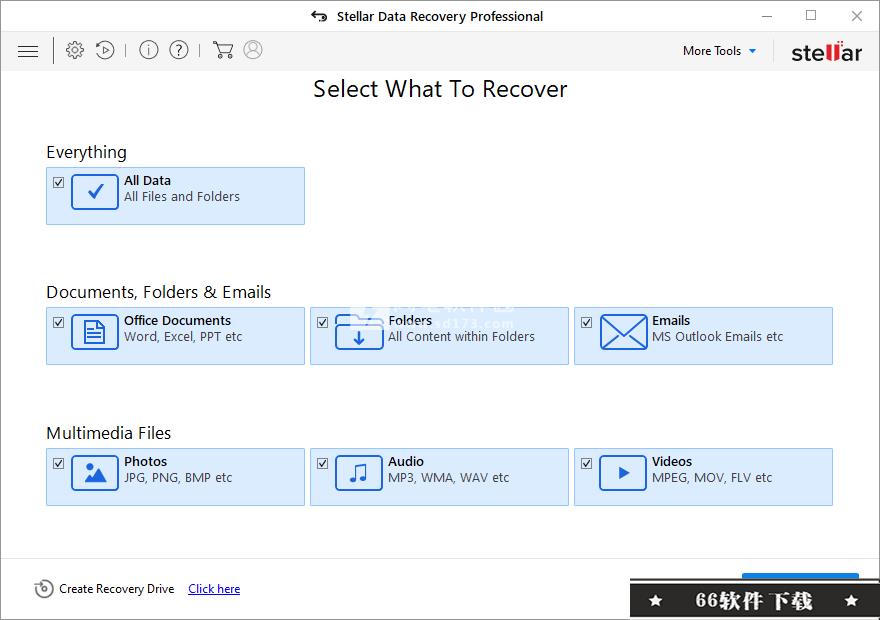Close the Stellar Data Recovery window
This screenshot has width=880, height=620.
[856, 16]
